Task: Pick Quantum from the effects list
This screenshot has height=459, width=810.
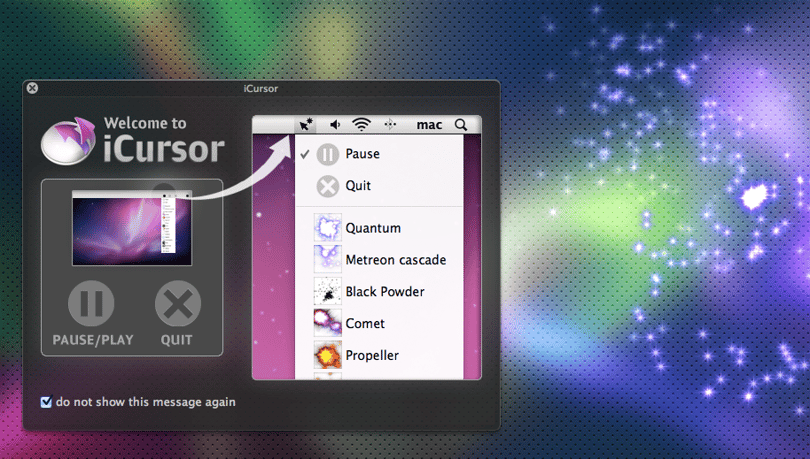Action: (x=373, y=228)
